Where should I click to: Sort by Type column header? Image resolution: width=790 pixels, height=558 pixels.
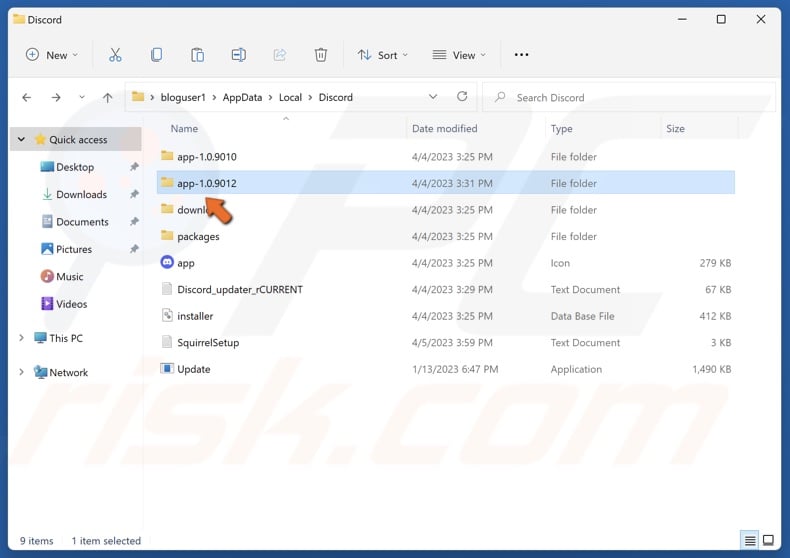561,128
